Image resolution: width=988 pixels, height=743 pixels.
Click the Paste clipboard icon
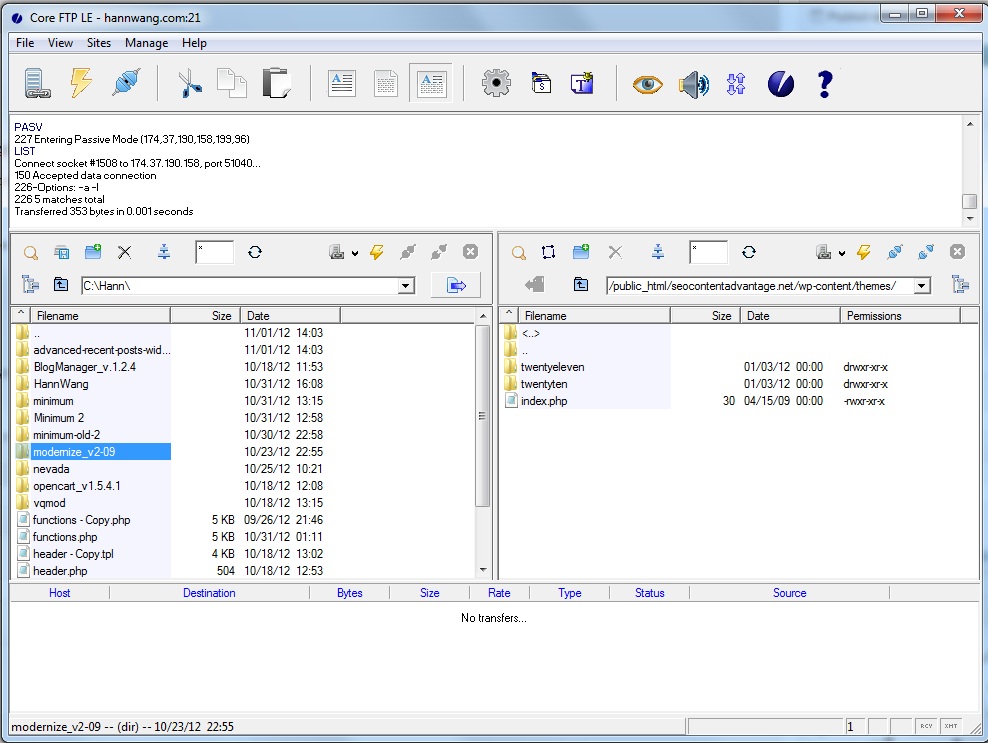pyautogui.click(x=276, y=83)
